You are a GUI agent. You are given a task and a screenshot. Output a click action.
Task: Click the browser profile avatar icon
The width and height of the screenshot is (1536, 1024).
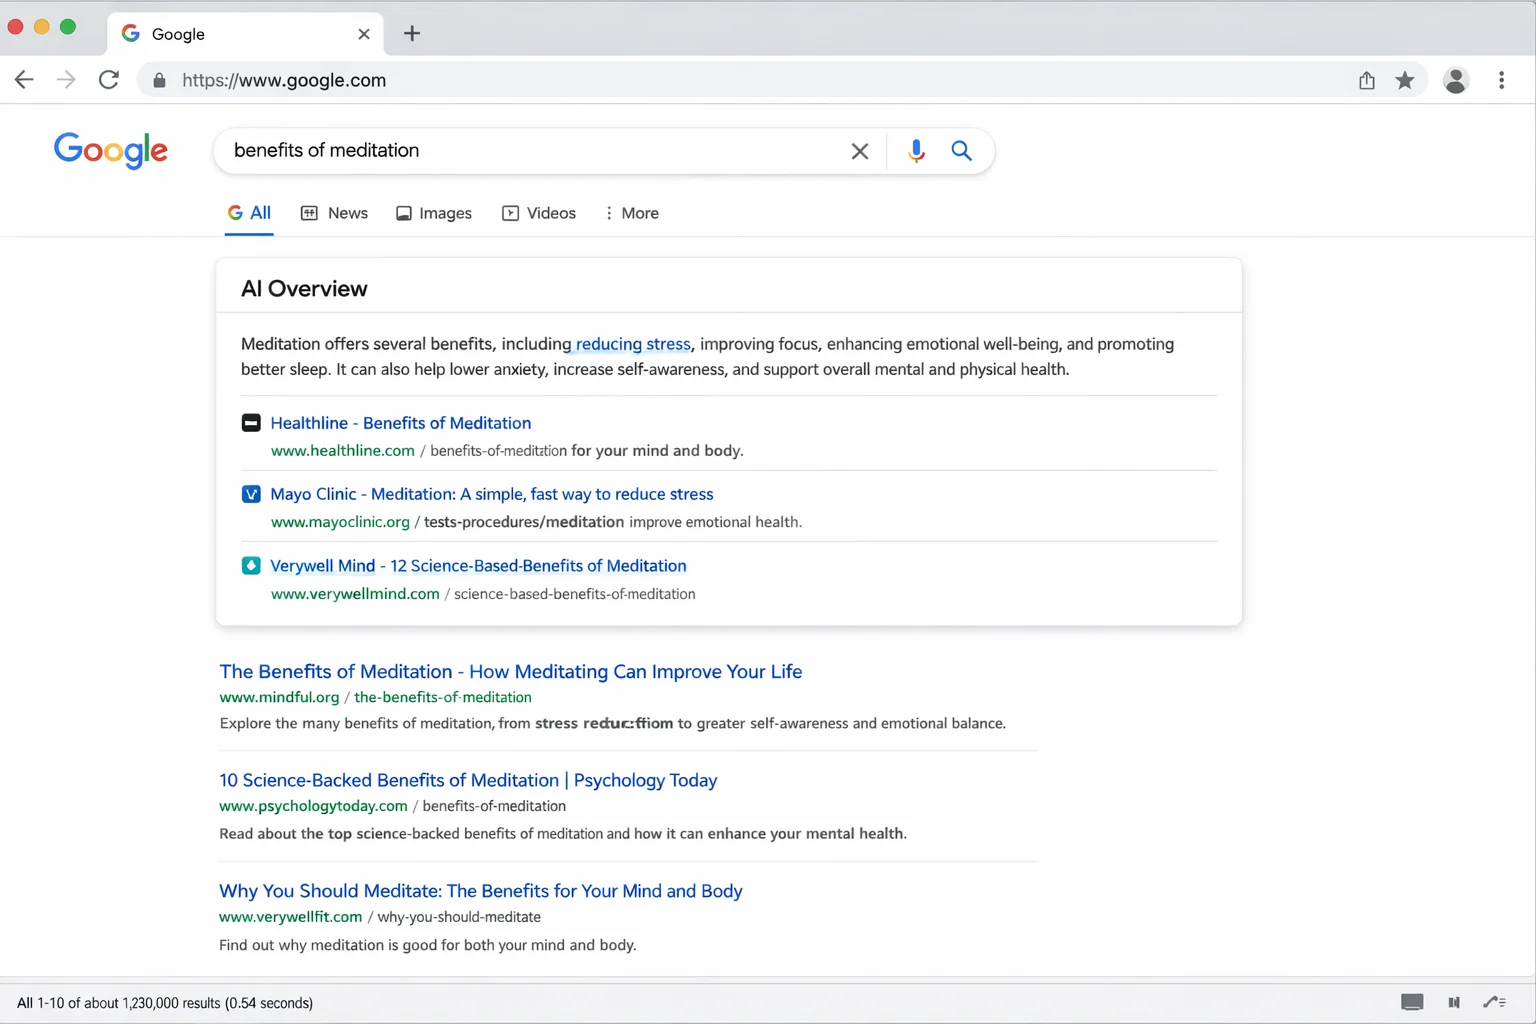coord(1456,80)
